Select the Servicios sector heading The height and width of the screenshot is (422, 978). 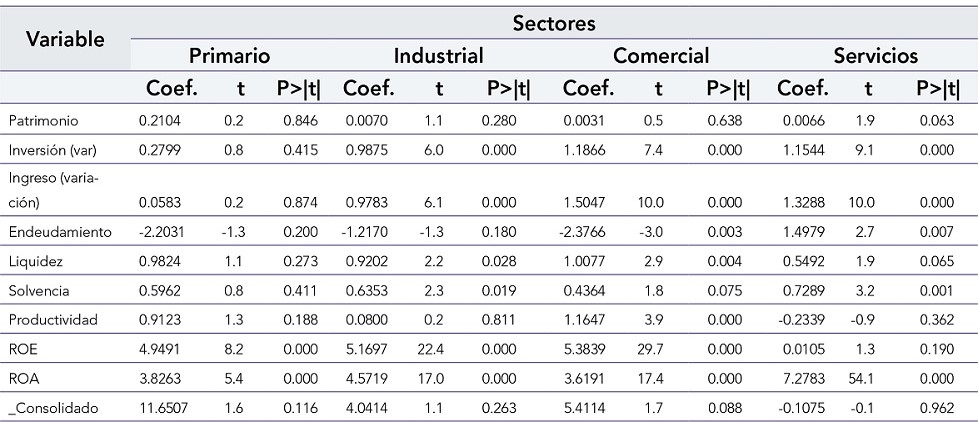[x=876, y=55]
